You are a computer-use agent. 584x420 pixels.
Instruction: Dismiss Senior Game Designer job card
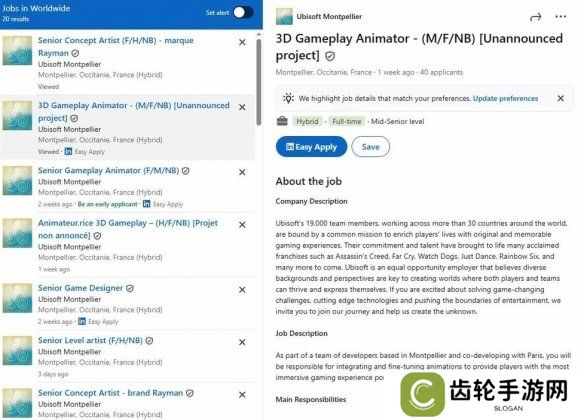[242, 290]
